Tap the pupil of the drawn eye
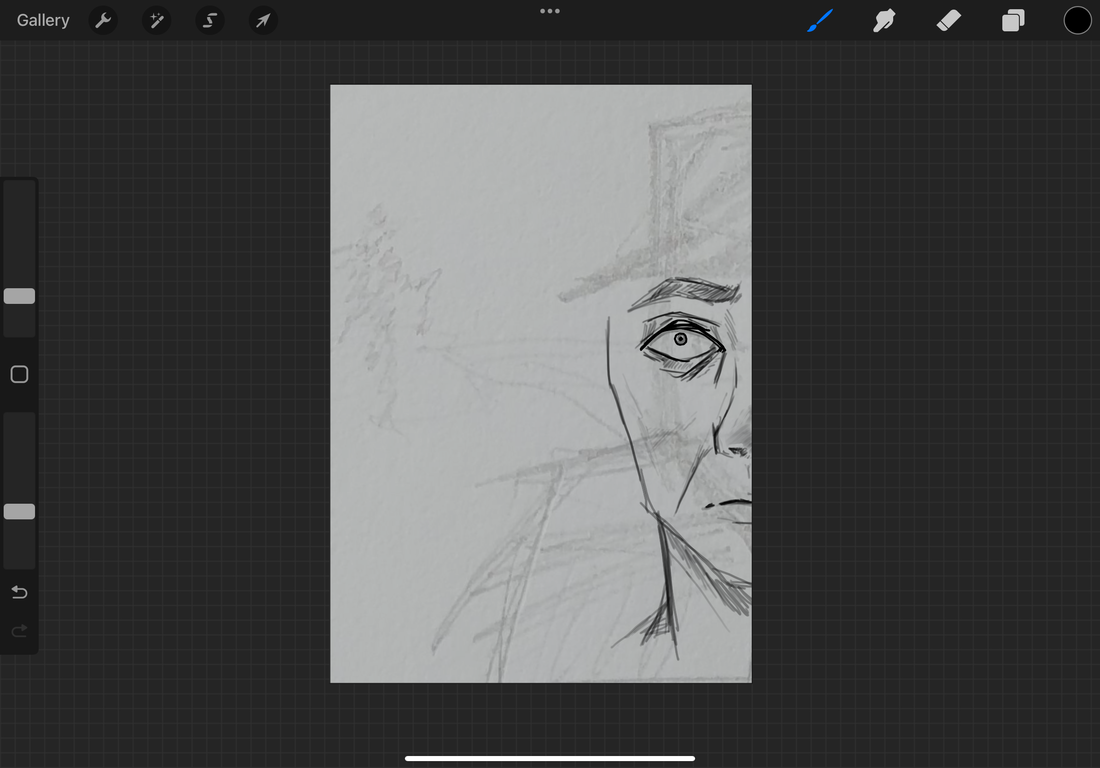1100x768 pixels. tap(681, 339)
